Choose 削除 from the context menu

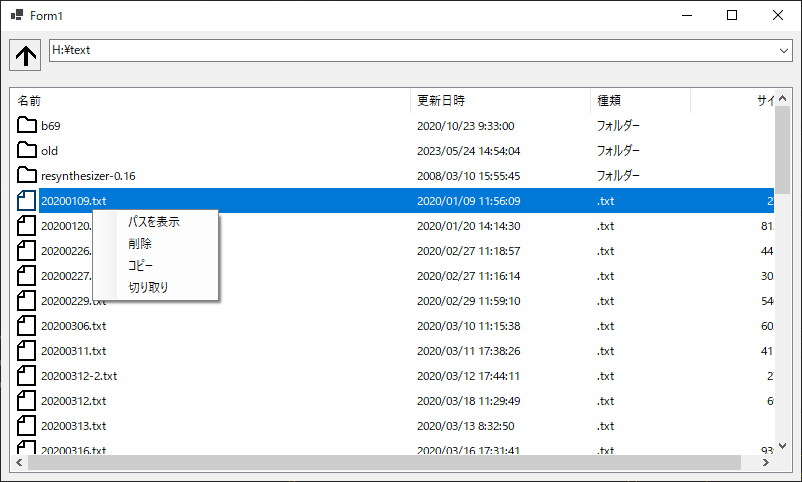[140, 244]
